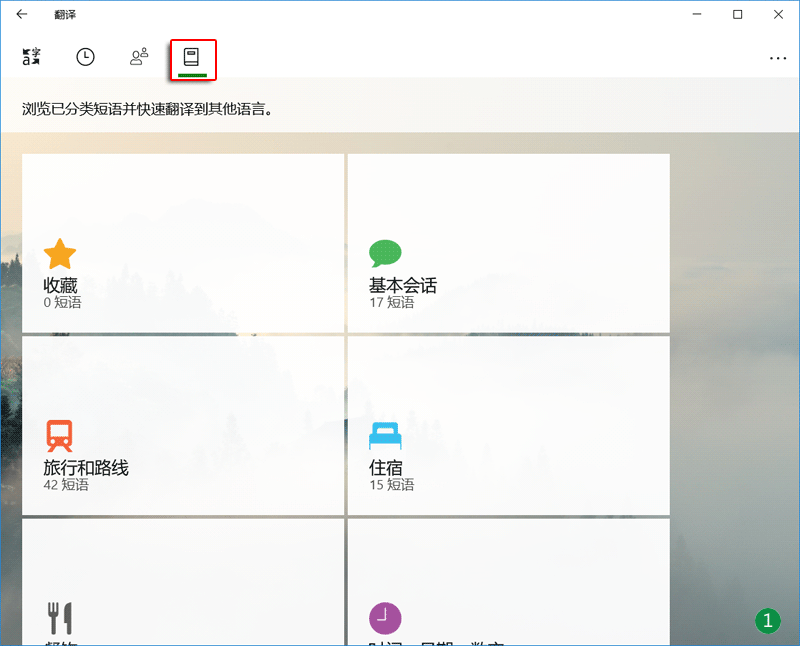The width and height of the screenshot is (800, 646).
Task: Click the blue bed icon
Action: point(385,436)
